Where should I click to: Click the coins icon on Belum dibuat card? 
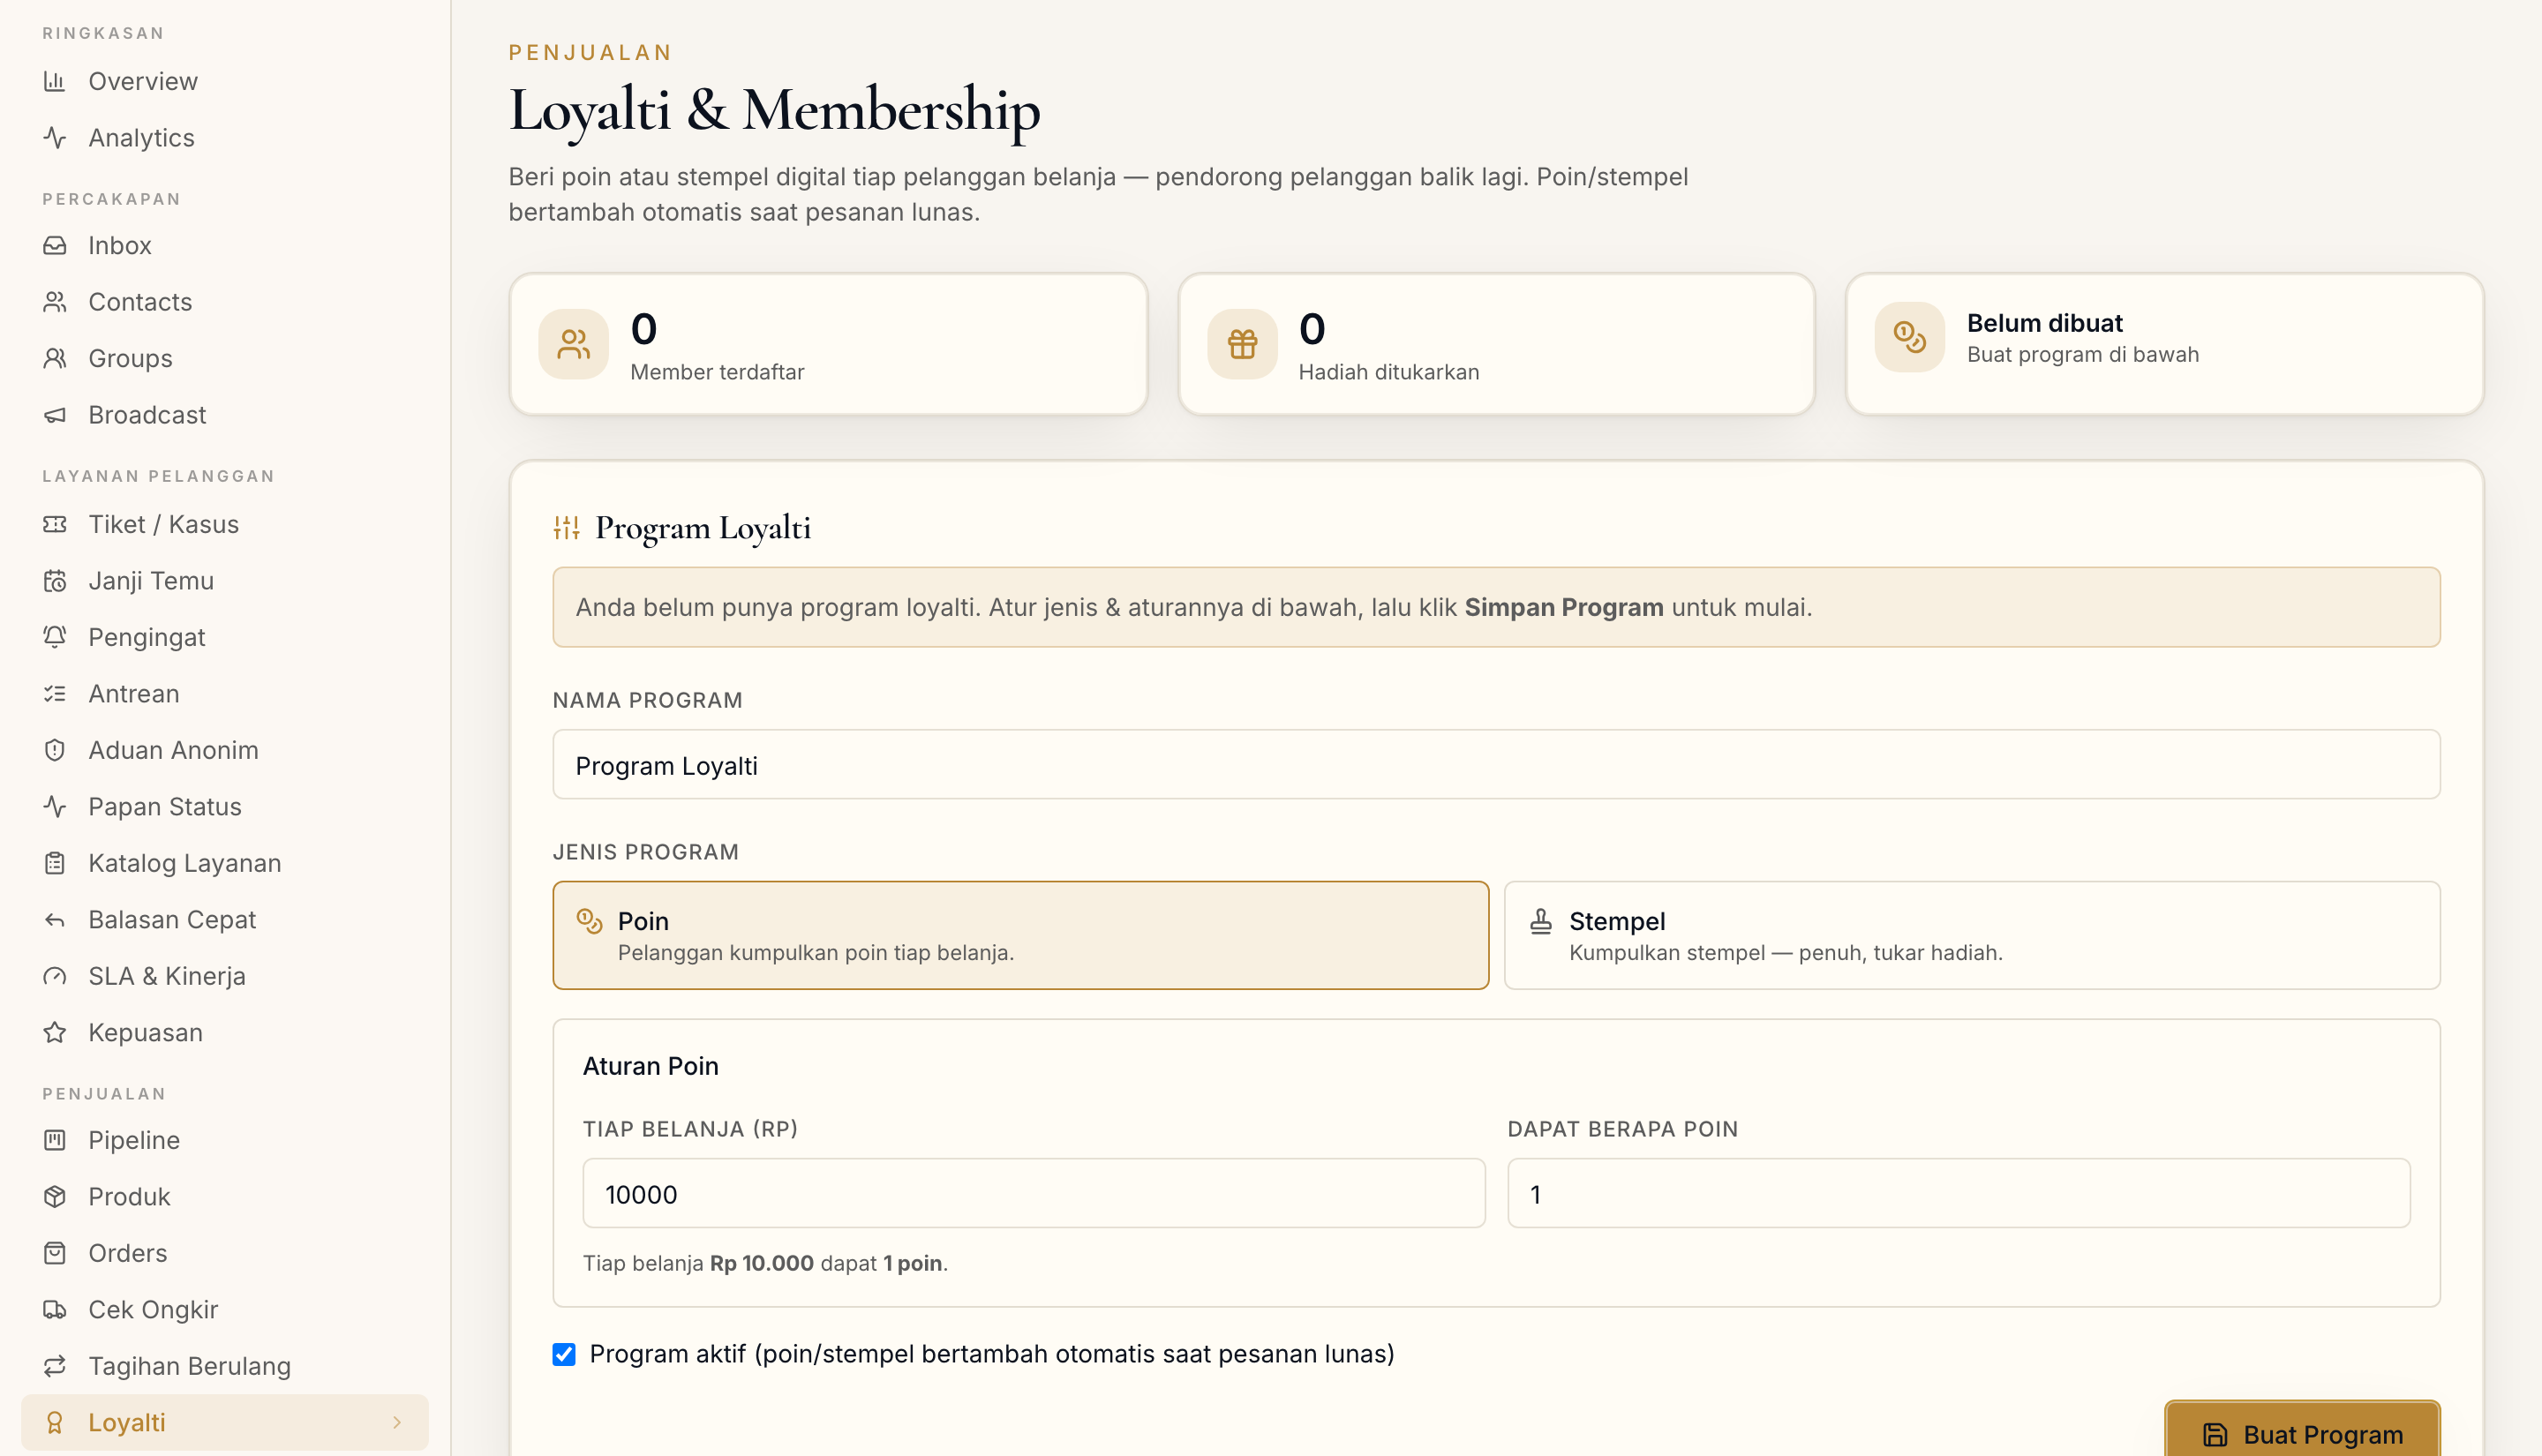[1910, 337]
